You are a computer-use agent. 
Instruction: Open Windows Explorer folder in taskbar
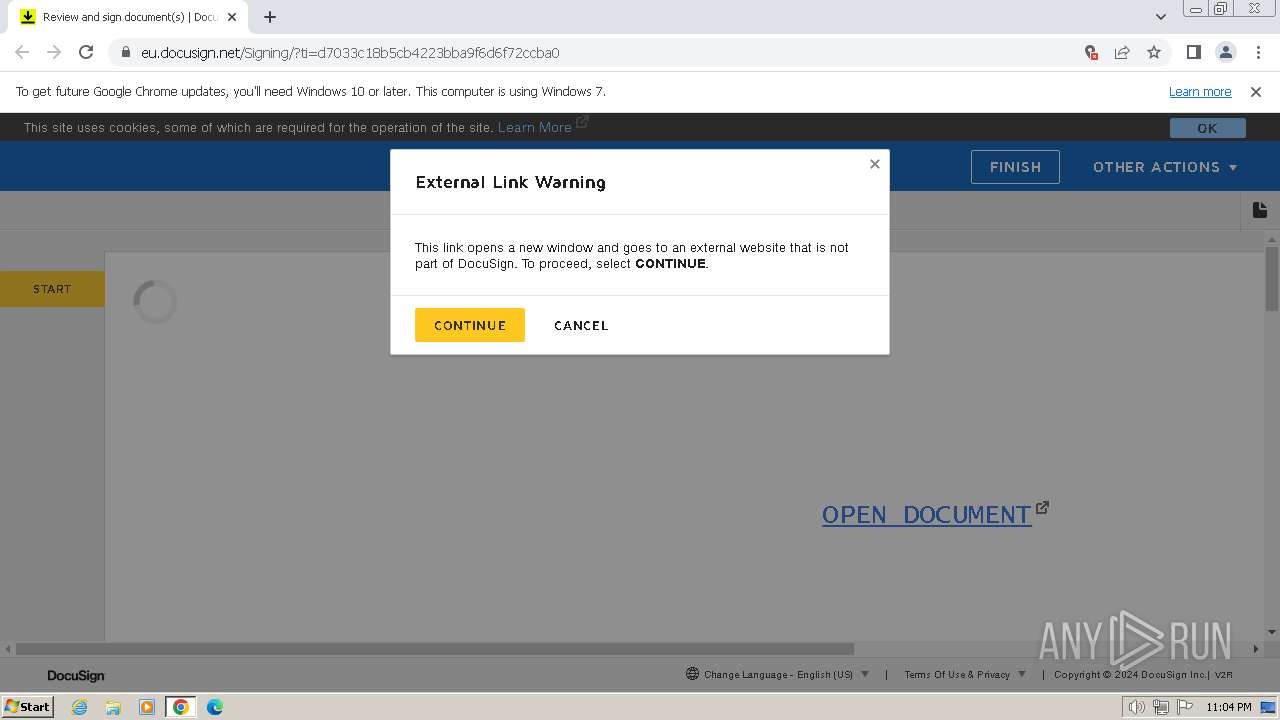(x=113, y=707)
